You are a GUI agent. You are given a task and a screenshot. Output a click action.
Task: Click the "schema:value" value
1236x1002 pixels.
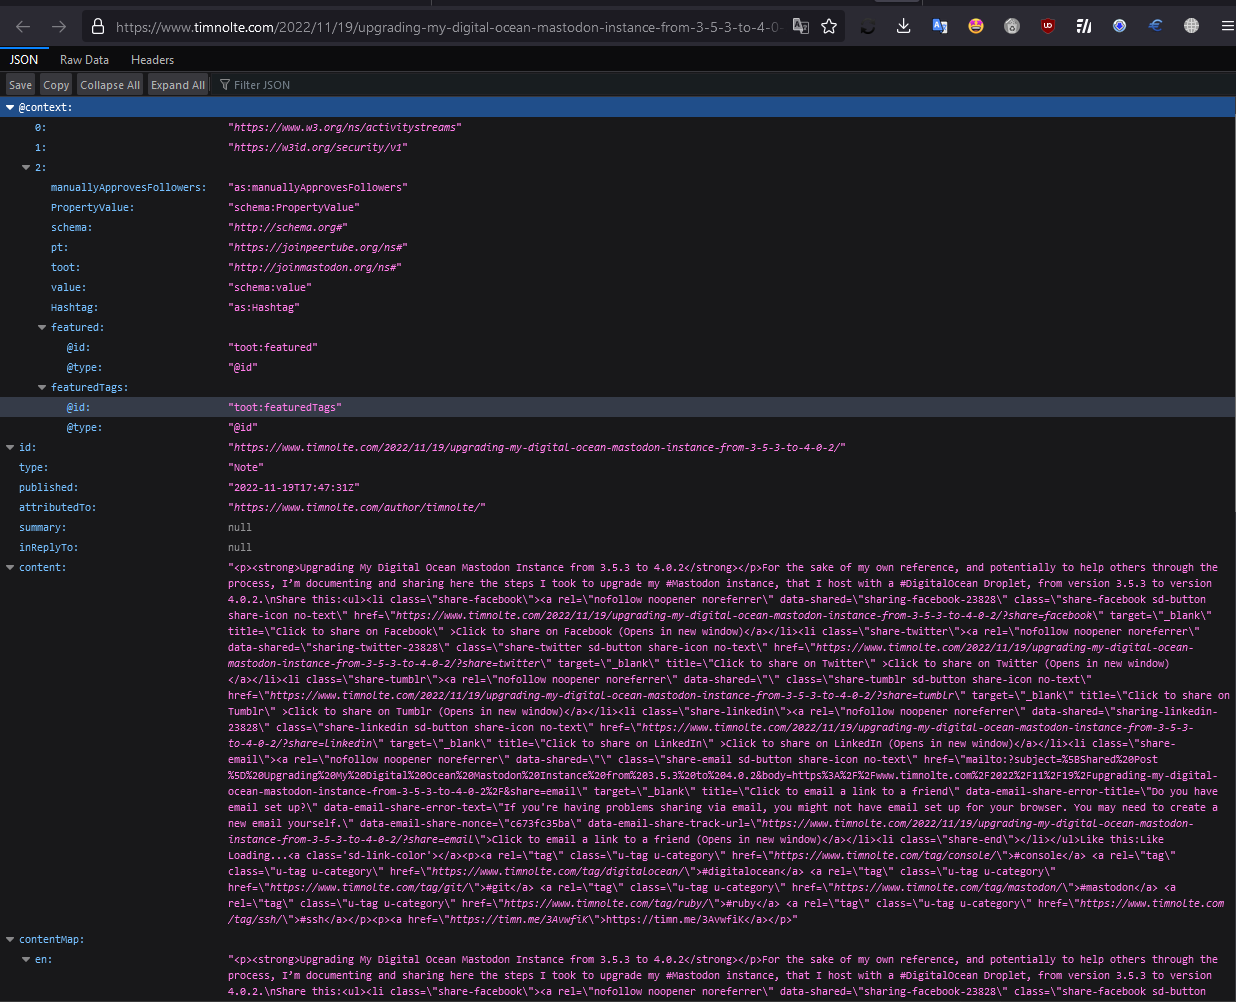[270, 287]
